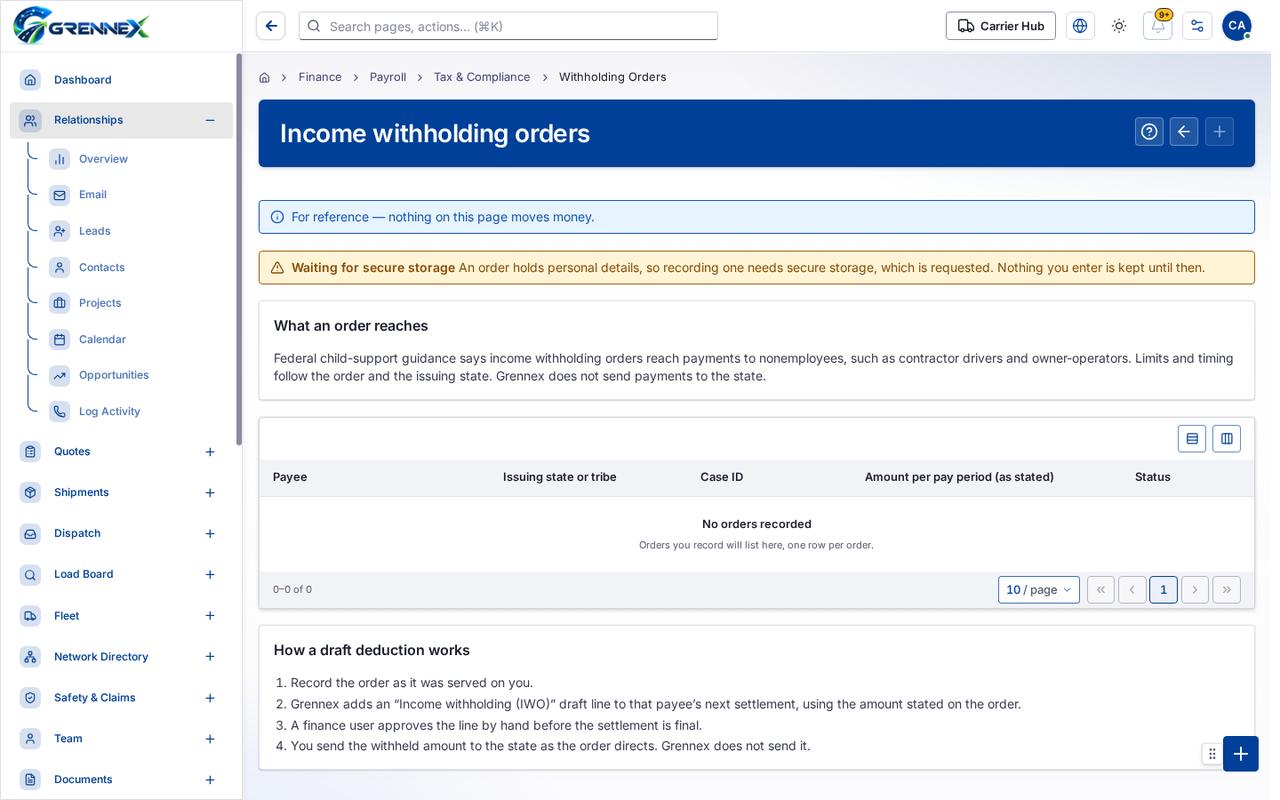Switch table to row density view icon
The width and height of the screenshot is (1280, 800).
pos(1192,438)
